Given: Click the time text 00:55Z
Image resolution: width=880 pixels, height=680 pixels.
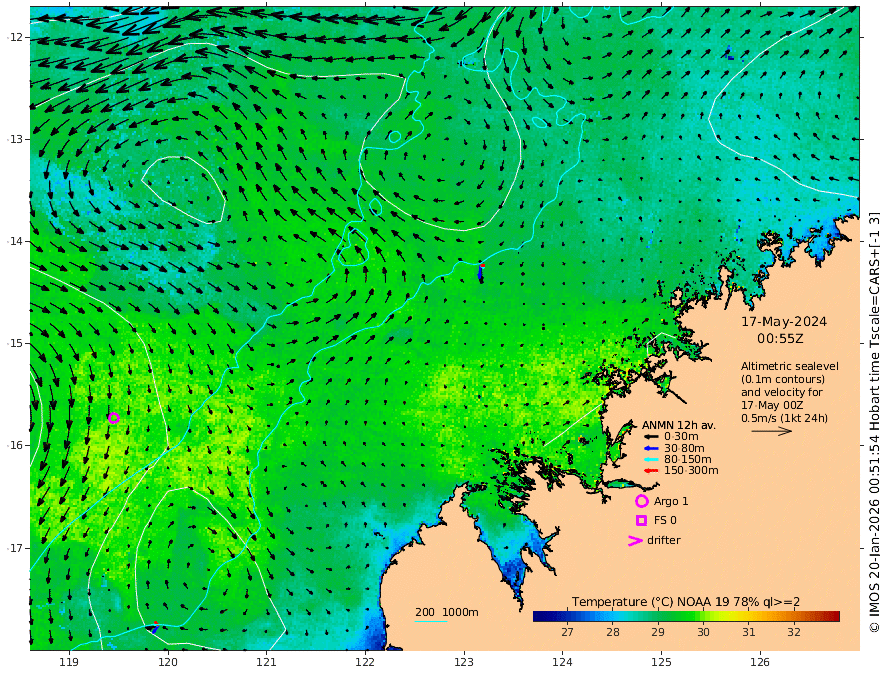Looking at the screenshot, I should [780, 339].
